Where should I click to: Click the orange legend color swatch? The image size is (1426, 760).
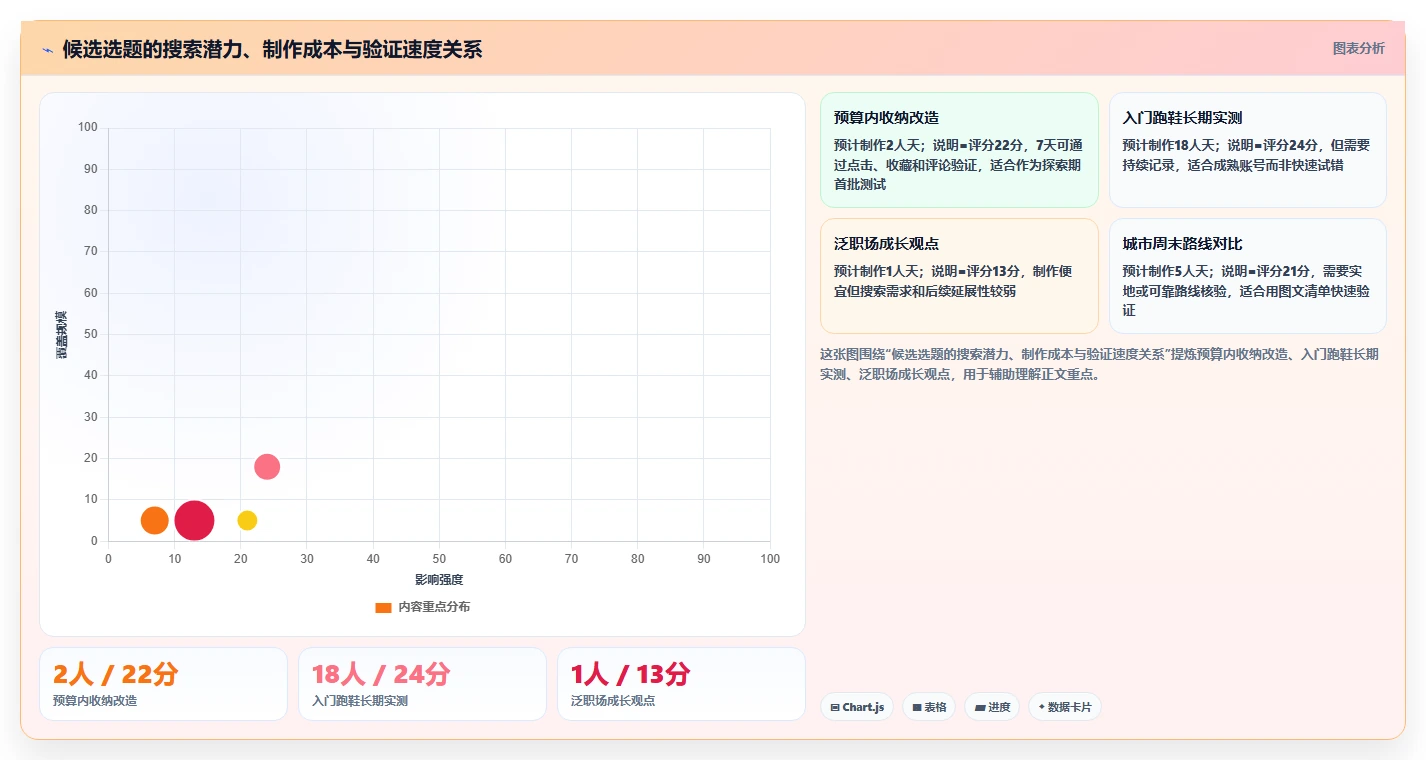[383, 608]
